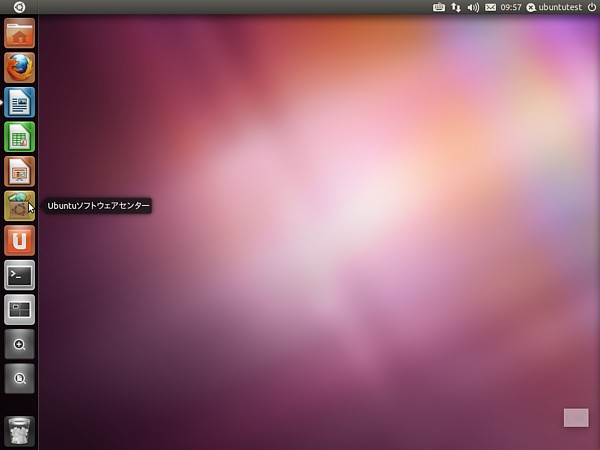Viewport: 600px width, 450px height.
Task: Open LibreOffice Writer from the launcher
Action: pos(20,102)
